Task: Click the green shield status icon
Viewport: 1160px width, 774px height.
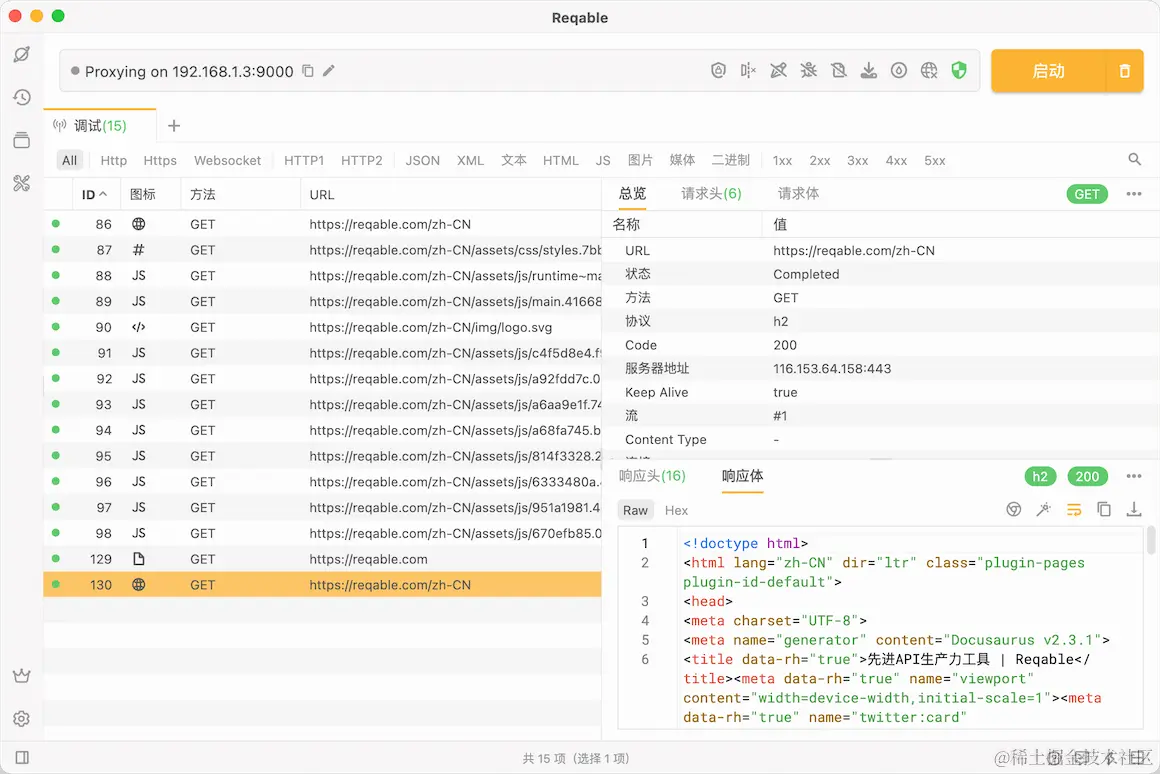Action: coord(959,70)
